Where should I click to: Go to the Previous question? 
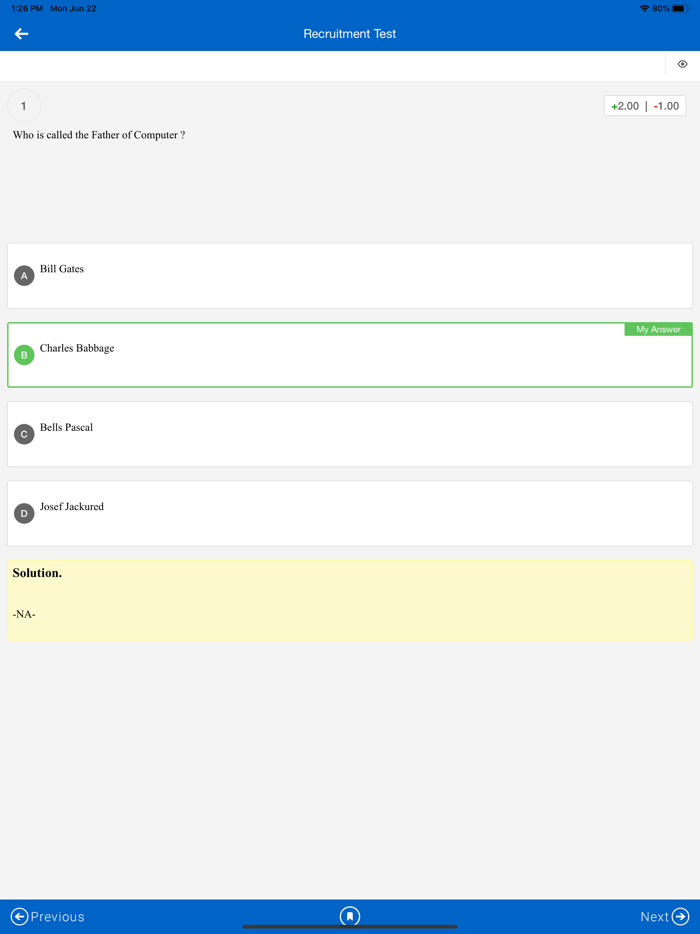click(48, 916)
